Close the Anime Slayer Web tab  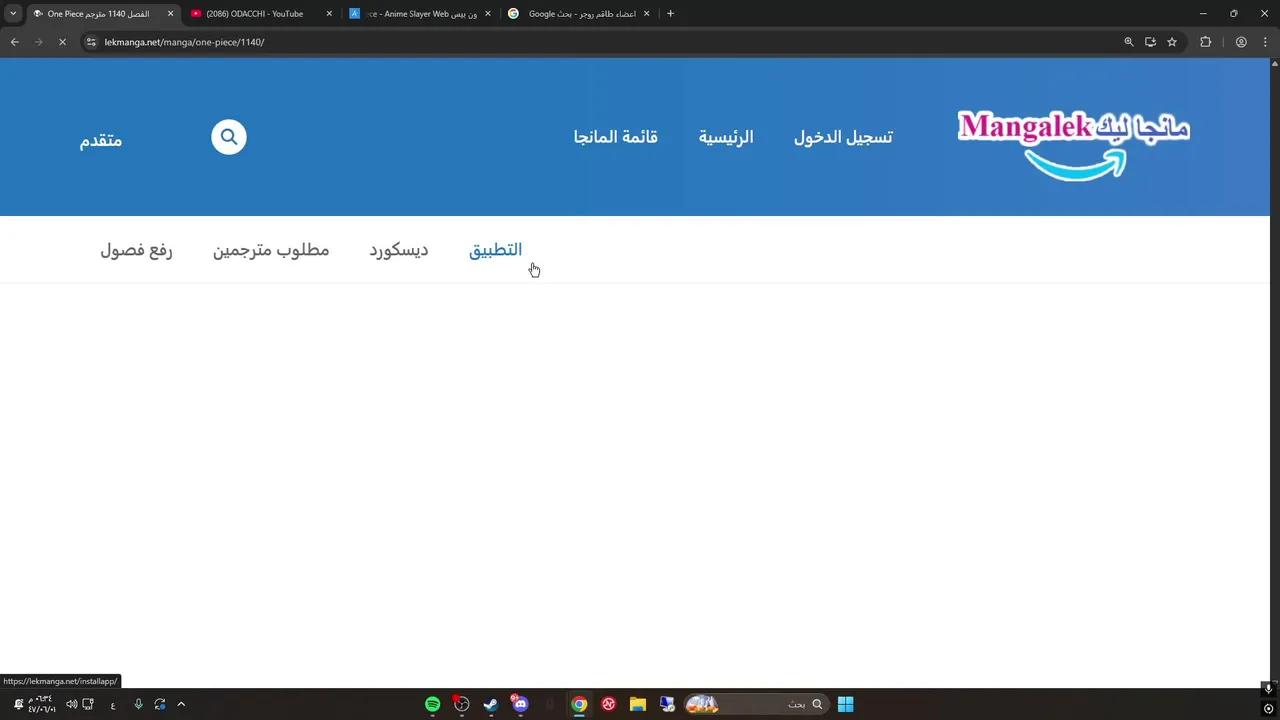[488, 14]
